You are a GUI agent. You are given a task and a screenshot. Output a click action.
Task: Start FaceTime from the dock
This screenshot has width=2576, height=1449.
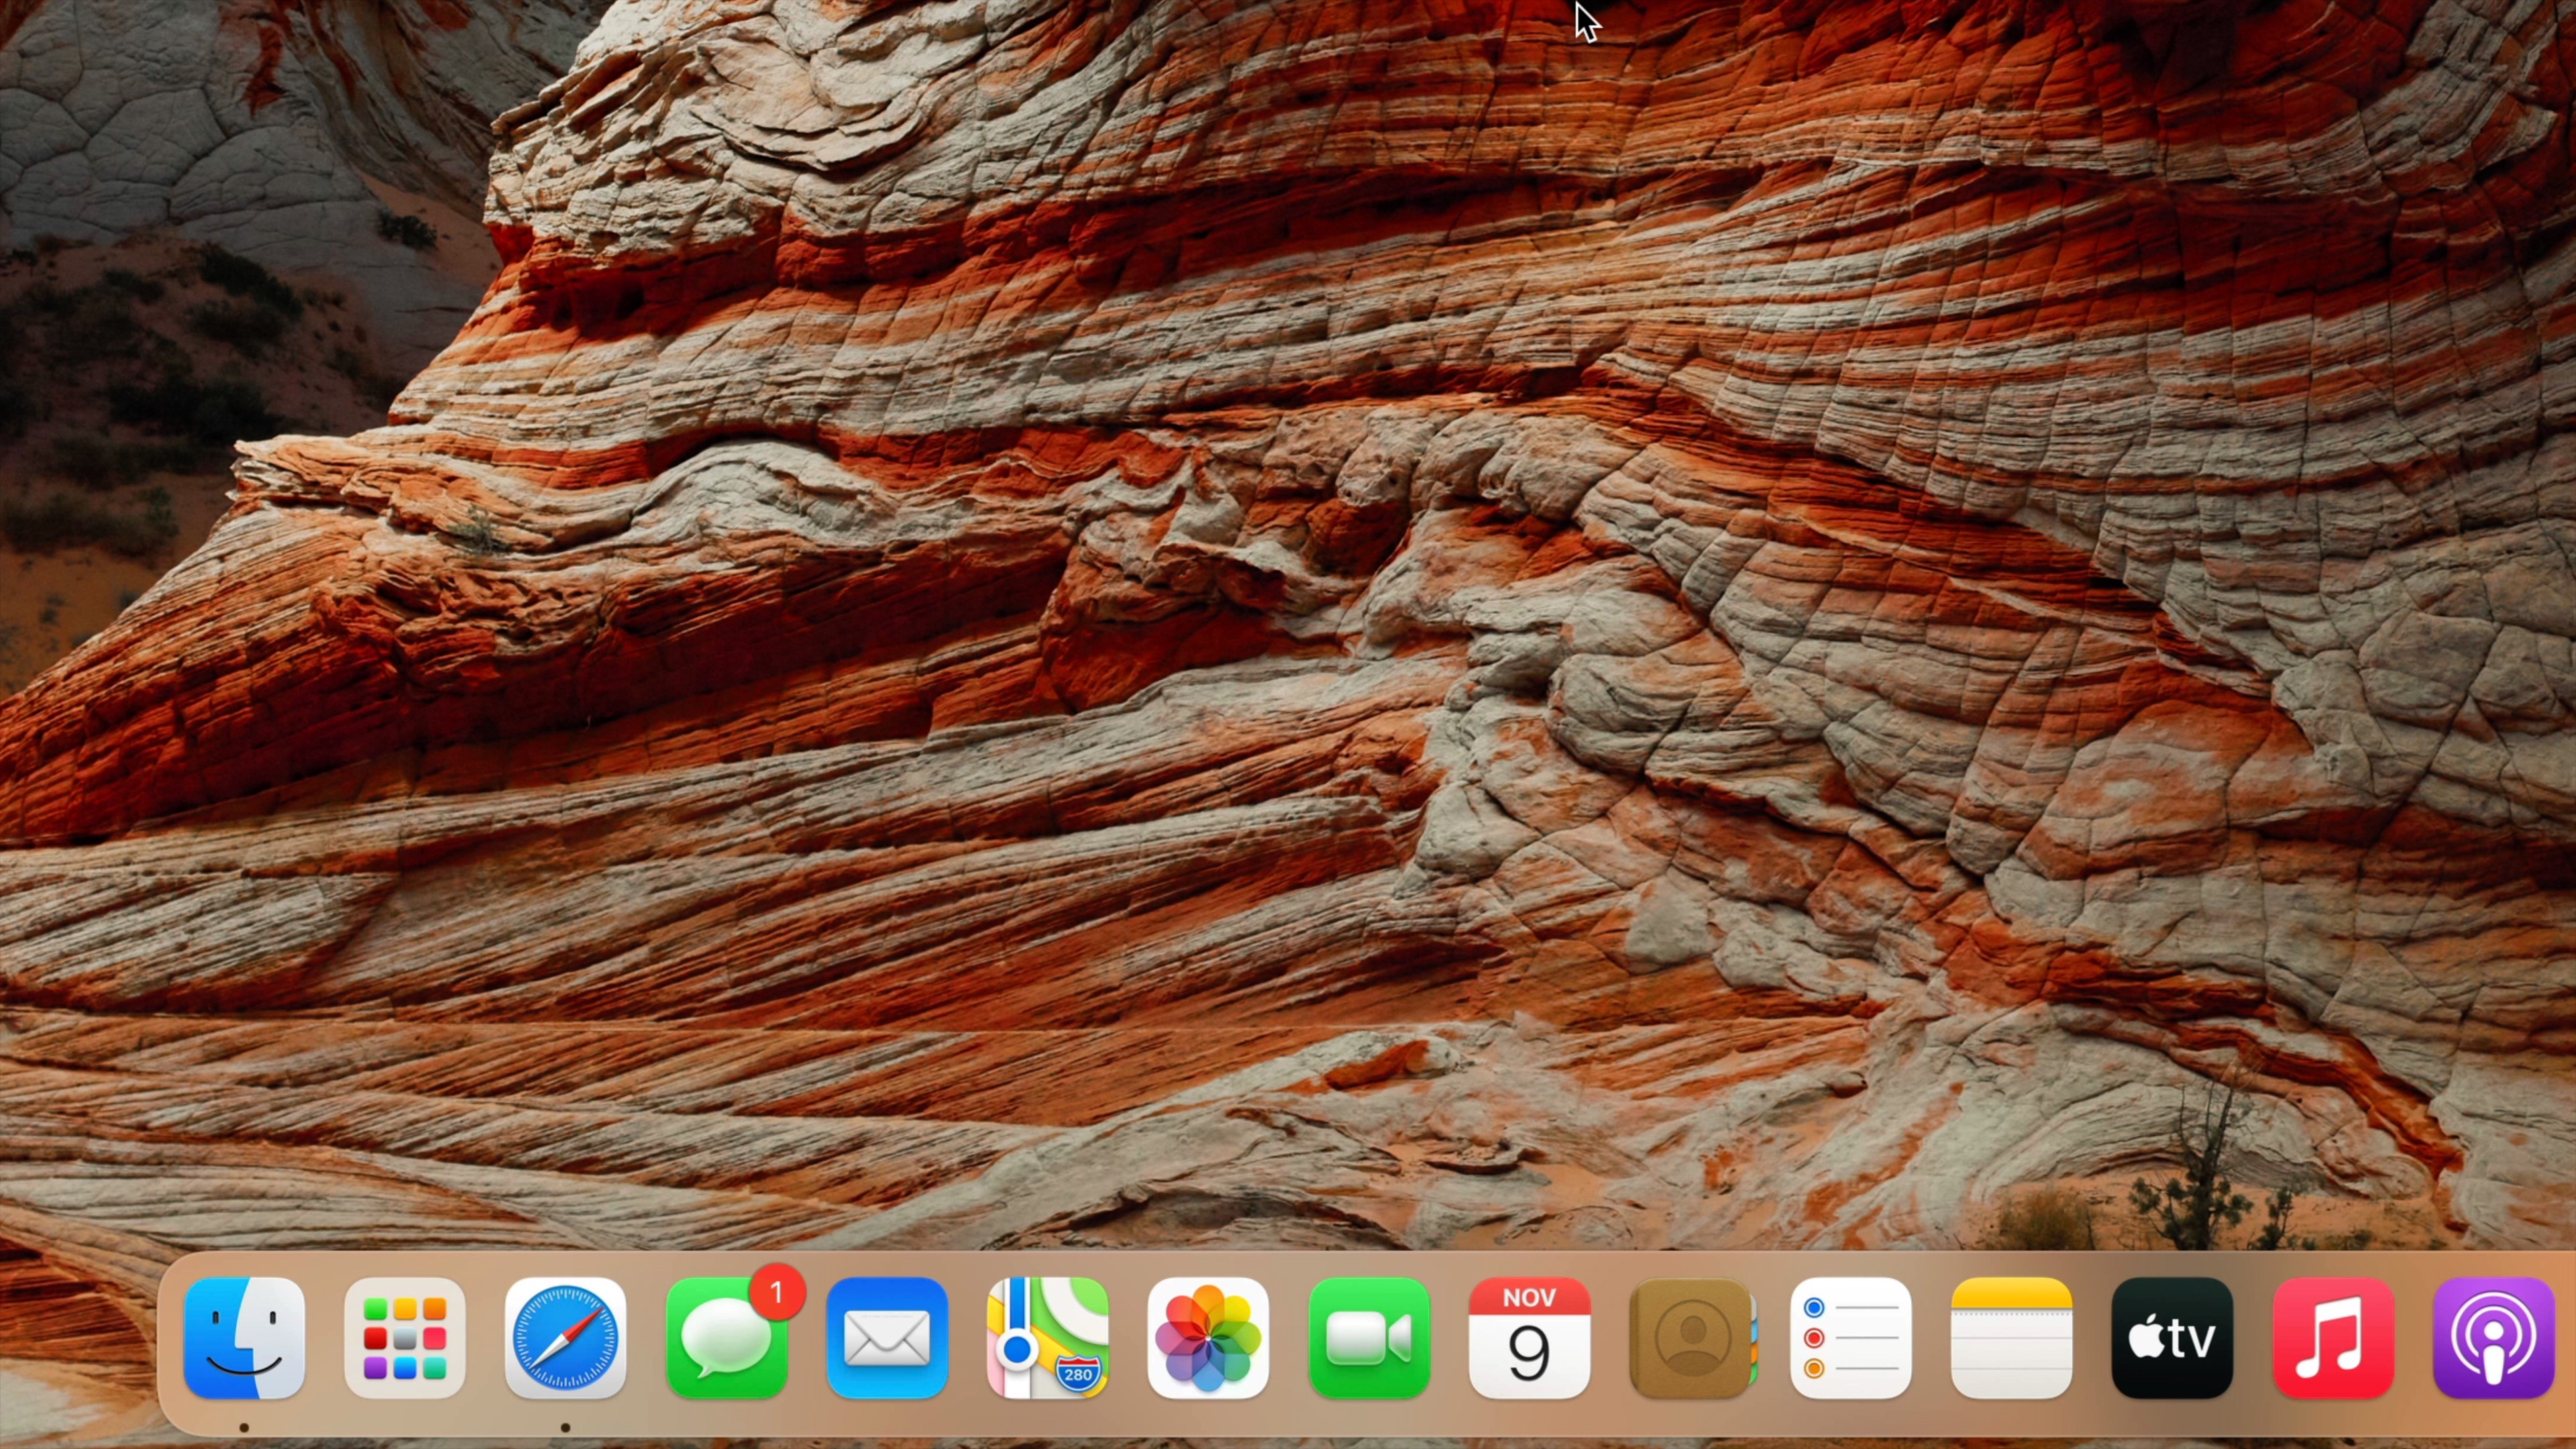pyautogui.click(x=1369, y=1337)
